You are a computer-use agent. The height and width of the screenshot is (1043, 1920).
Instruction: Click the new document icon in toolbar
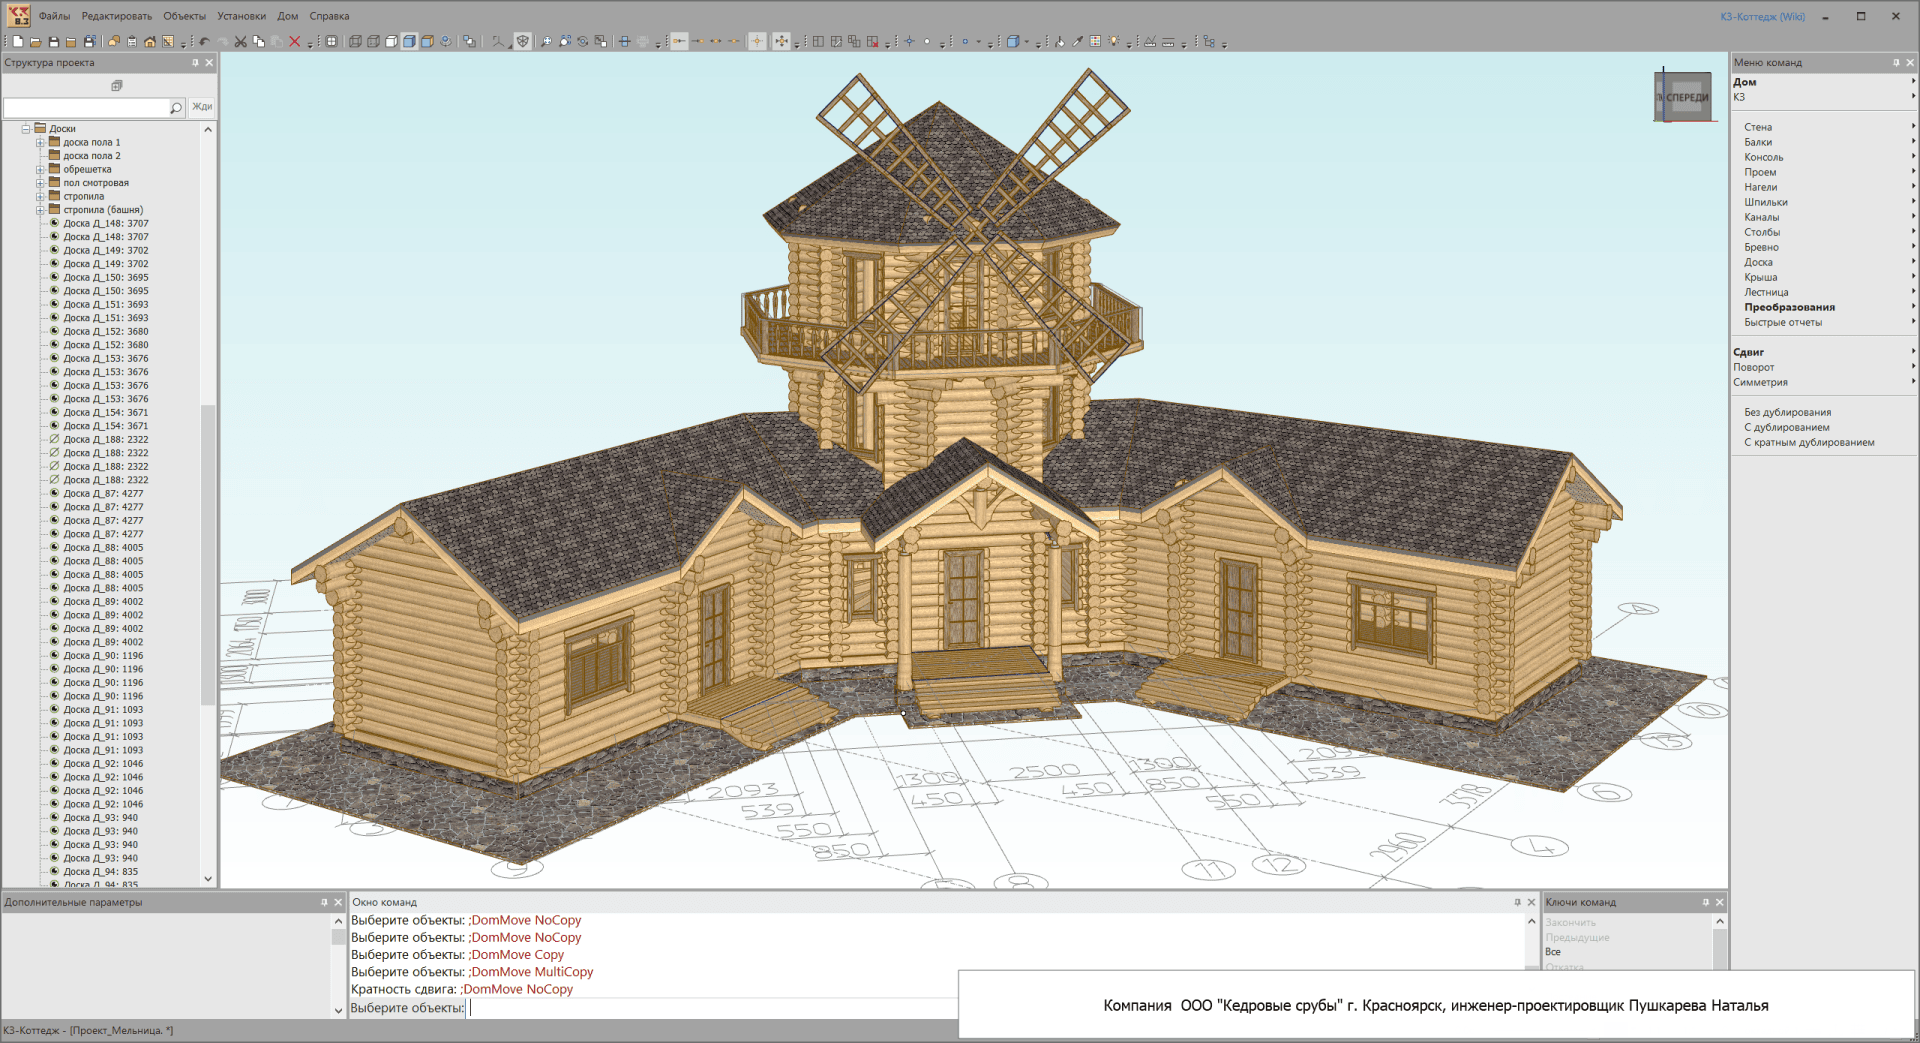[18, 42]
